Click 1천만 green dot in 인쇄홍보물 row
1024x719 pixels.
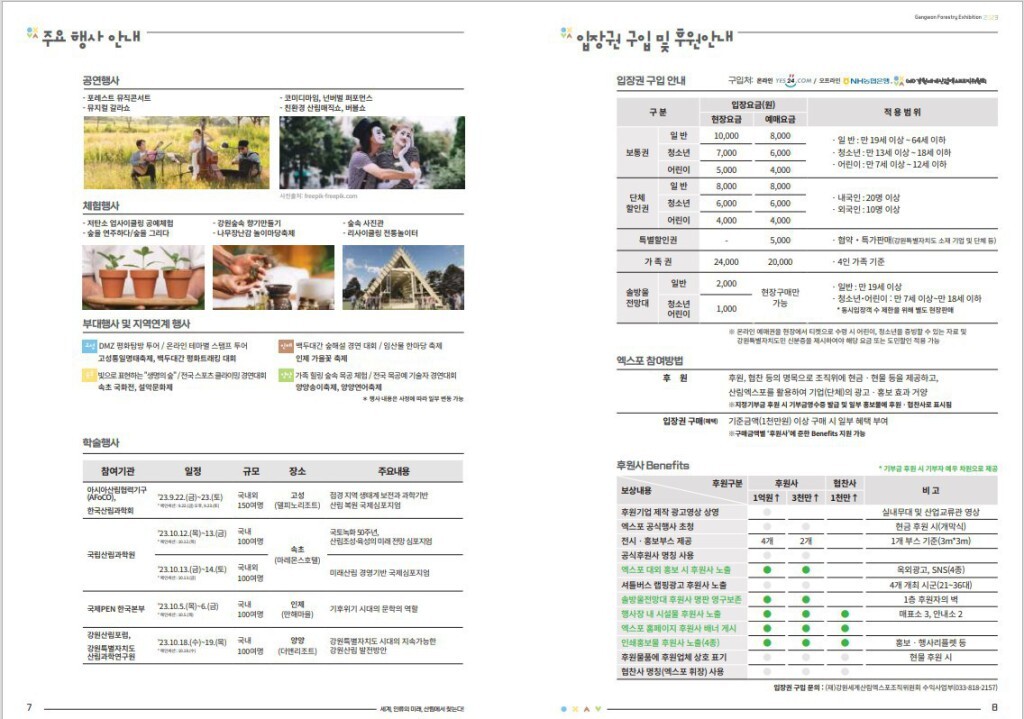coord(845,643)
